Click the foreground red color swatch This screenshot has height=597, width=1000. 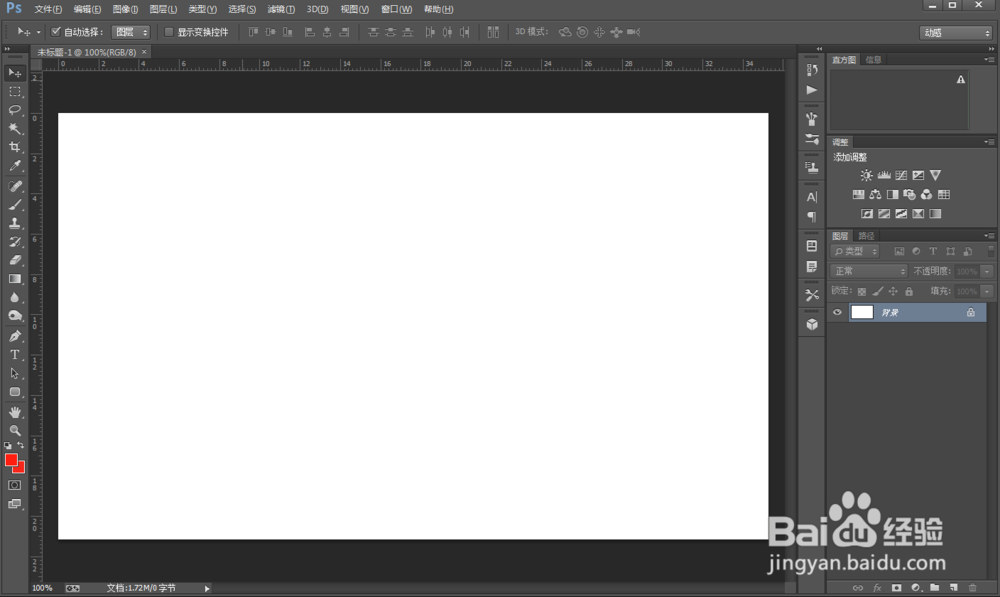point(11,460)
